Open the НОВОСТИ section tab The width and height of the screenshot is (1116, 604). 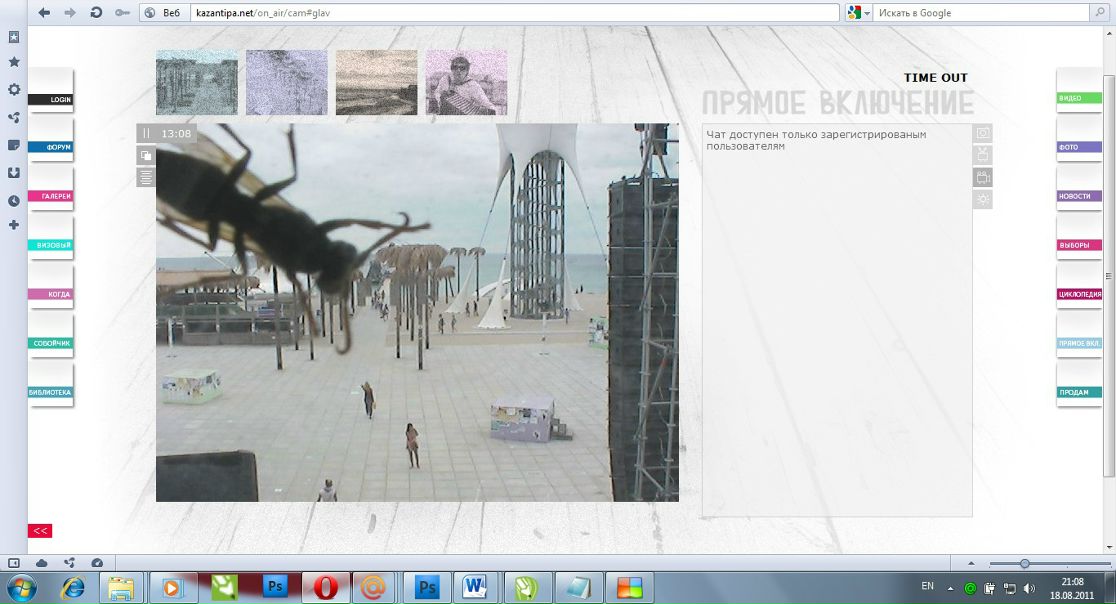pos(1079,197)
